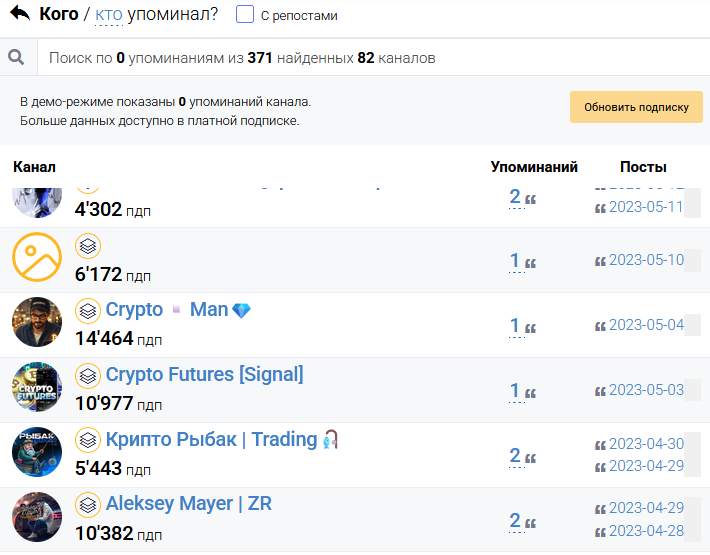Click quote icon next to 2023-05-04
The image size is (710, 555).
point(600,326)
